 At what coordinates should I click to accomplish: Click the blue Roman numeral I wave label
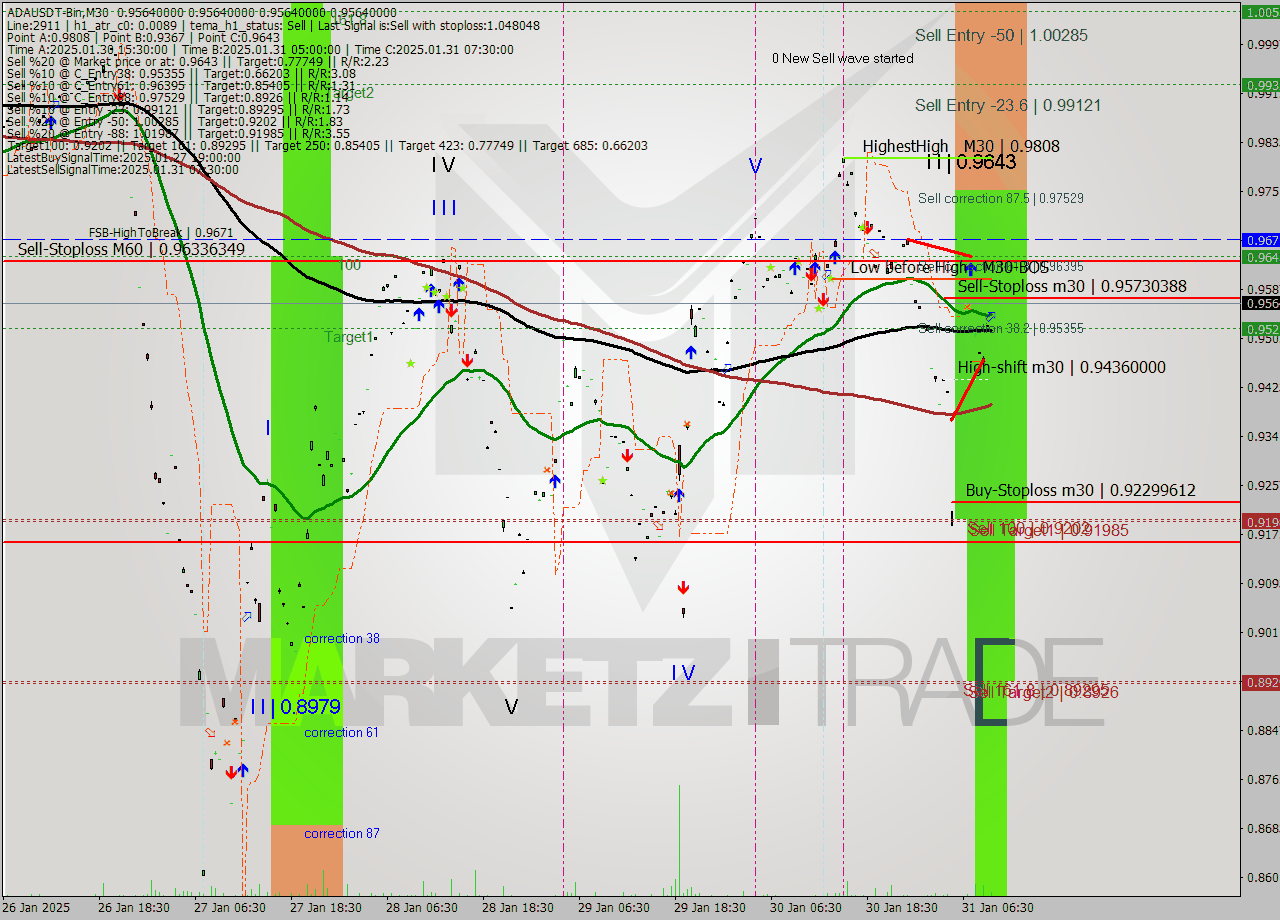coord(268,428)
